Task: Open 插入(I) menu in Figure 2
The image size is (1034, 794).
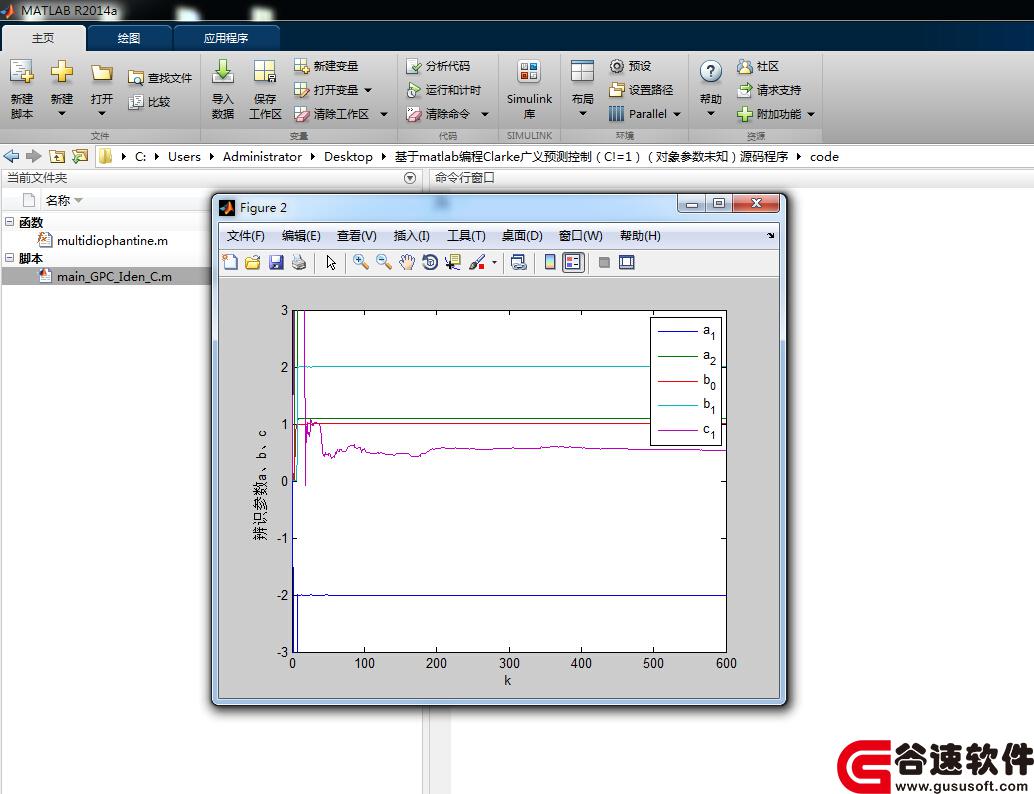Action: click(x=411, y=235)
